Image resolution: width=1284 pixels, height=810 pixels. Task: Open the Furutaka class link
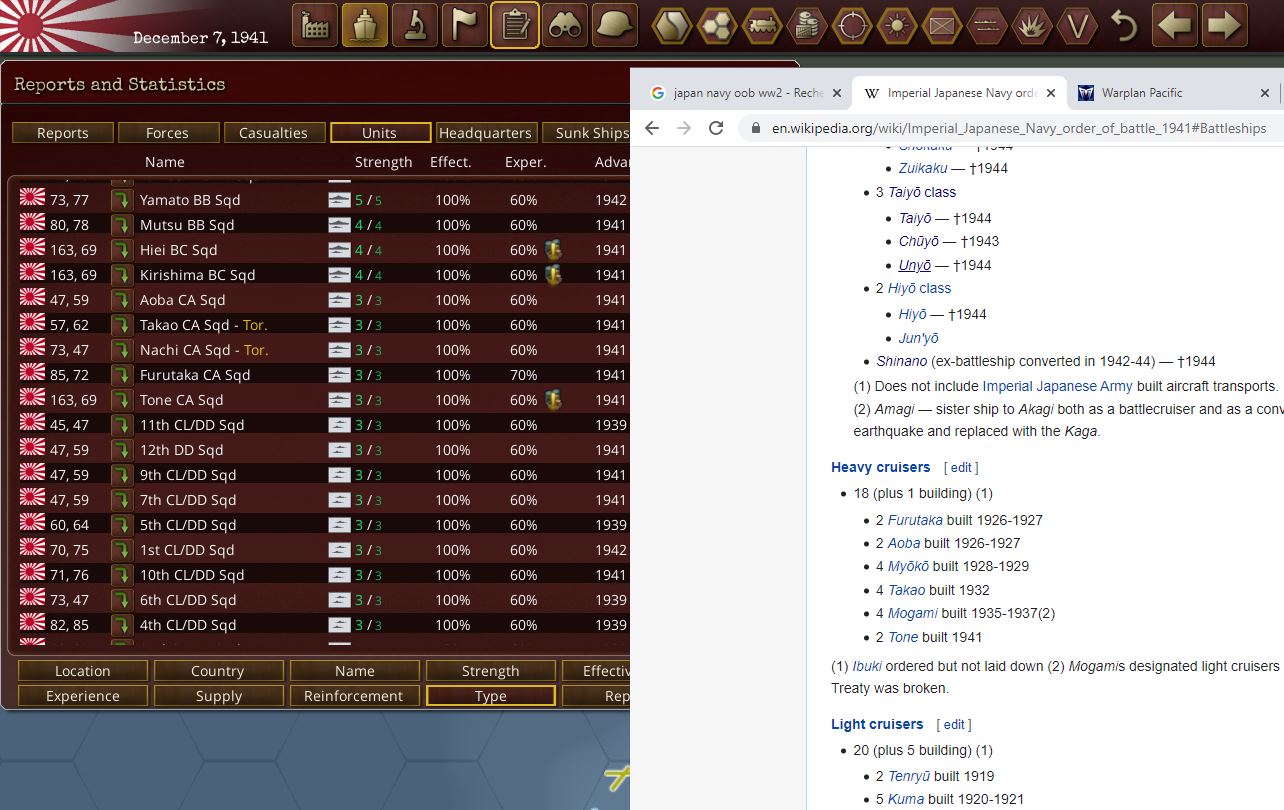pyautogui.click(x=915, y=520)
